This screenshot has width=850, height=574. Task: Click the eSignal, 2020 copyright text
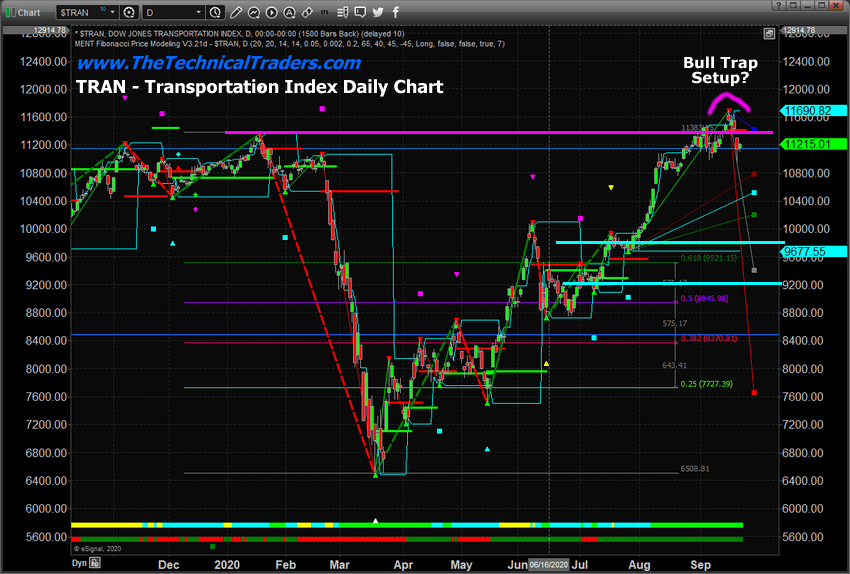click(x=97, y=549)
